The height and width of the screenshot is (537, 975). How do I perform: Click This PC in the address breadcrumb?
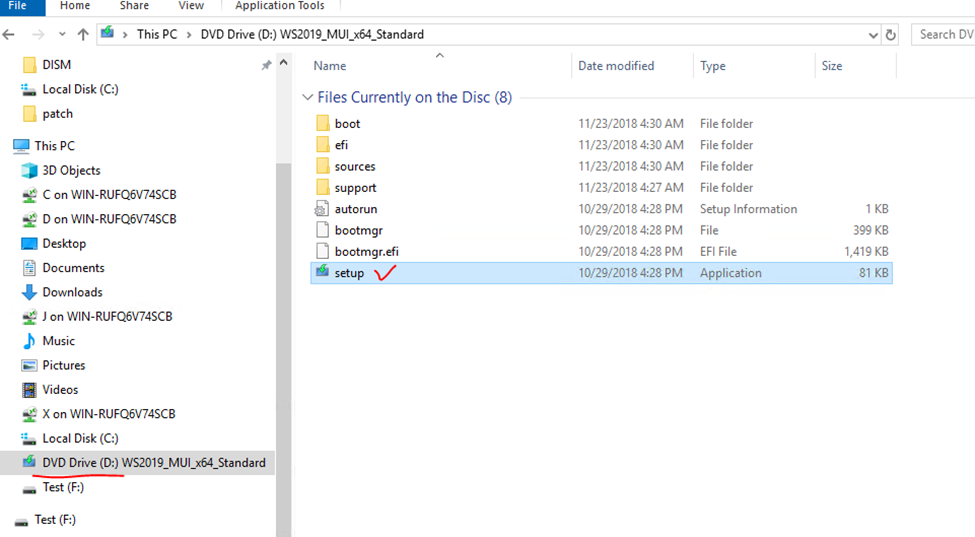pyautogui.click(x=157, y=34)
